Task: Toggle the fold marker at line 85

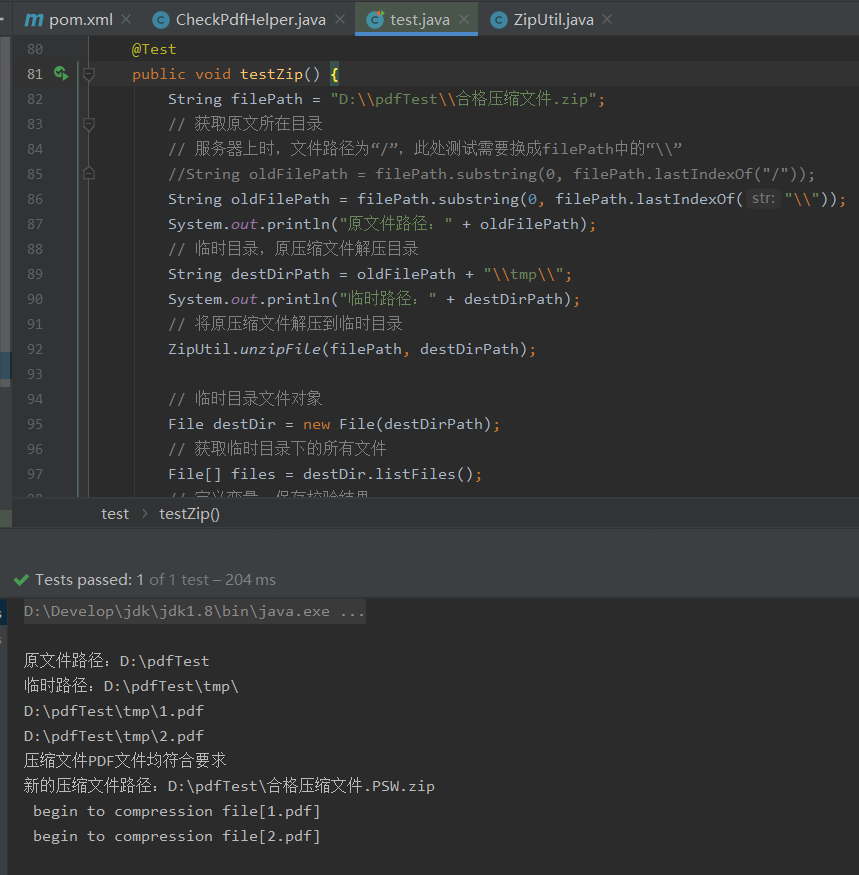Action: pos(88,173)
